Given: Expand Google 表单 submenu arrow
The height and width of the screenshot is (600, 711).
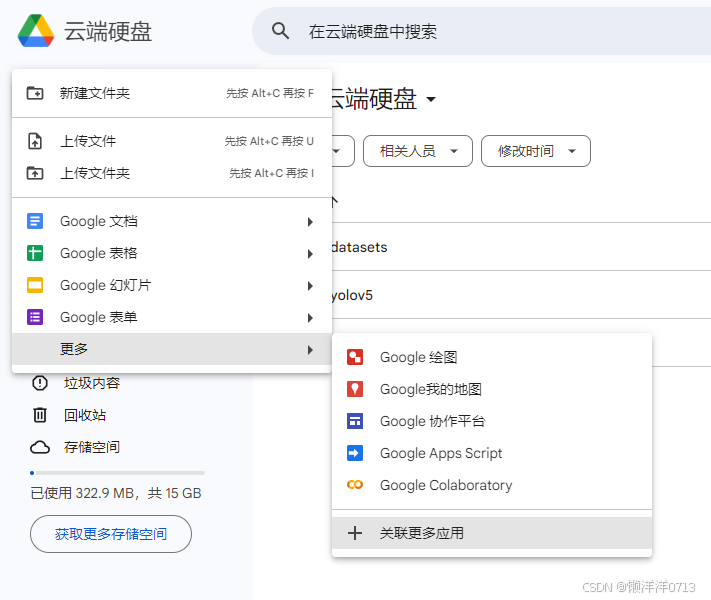Looking at the screenshot, I should [x=310, y=317].
